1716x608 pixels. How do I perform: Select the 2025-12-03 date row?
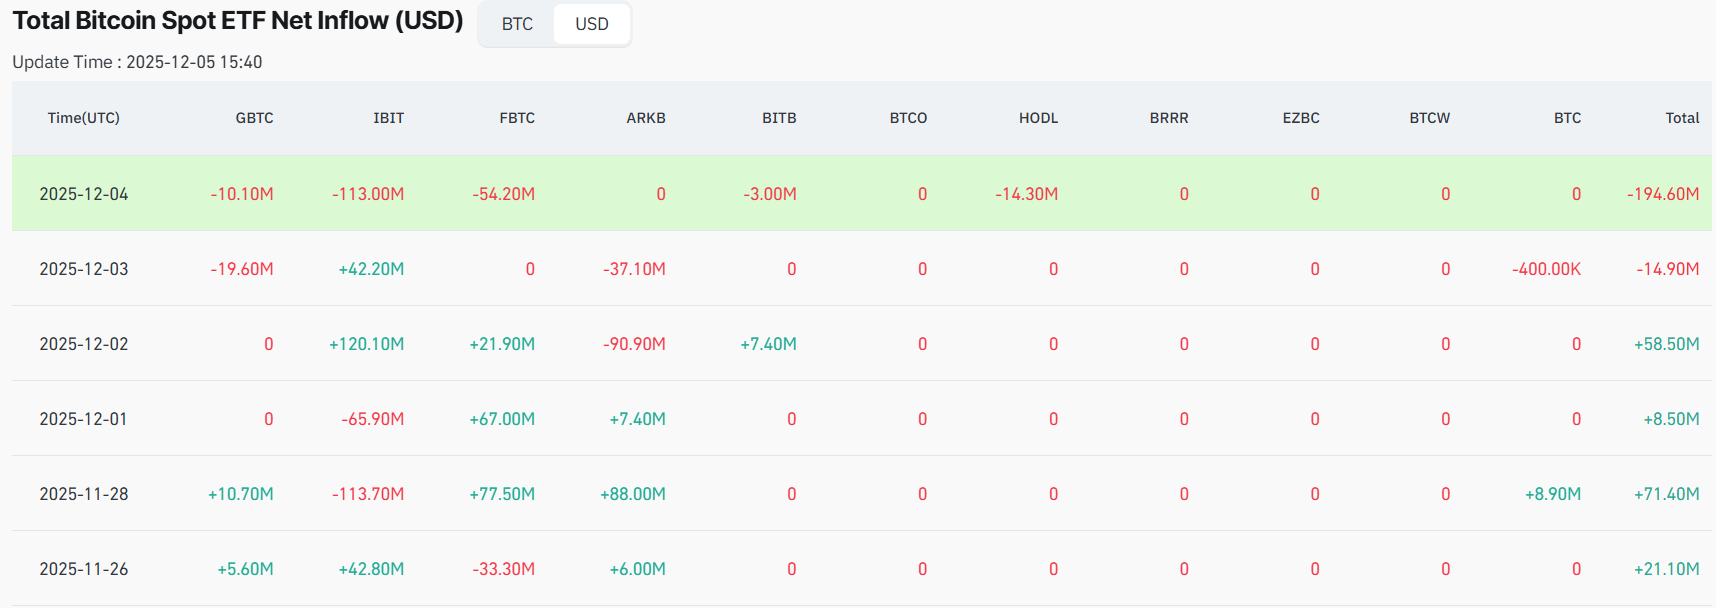[84, 268]
